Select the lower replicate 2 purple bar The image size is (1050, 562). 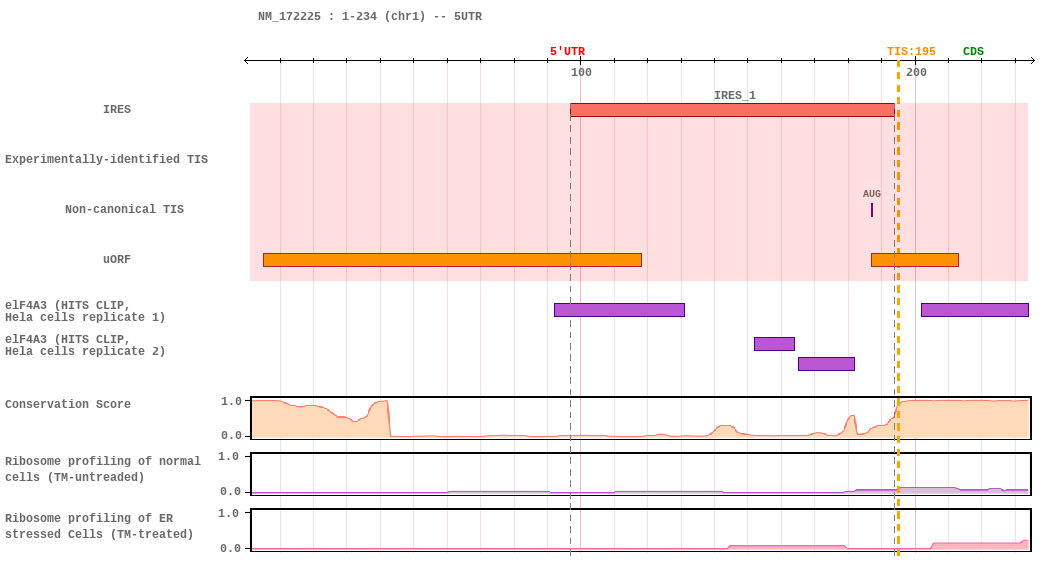[826, 364]
